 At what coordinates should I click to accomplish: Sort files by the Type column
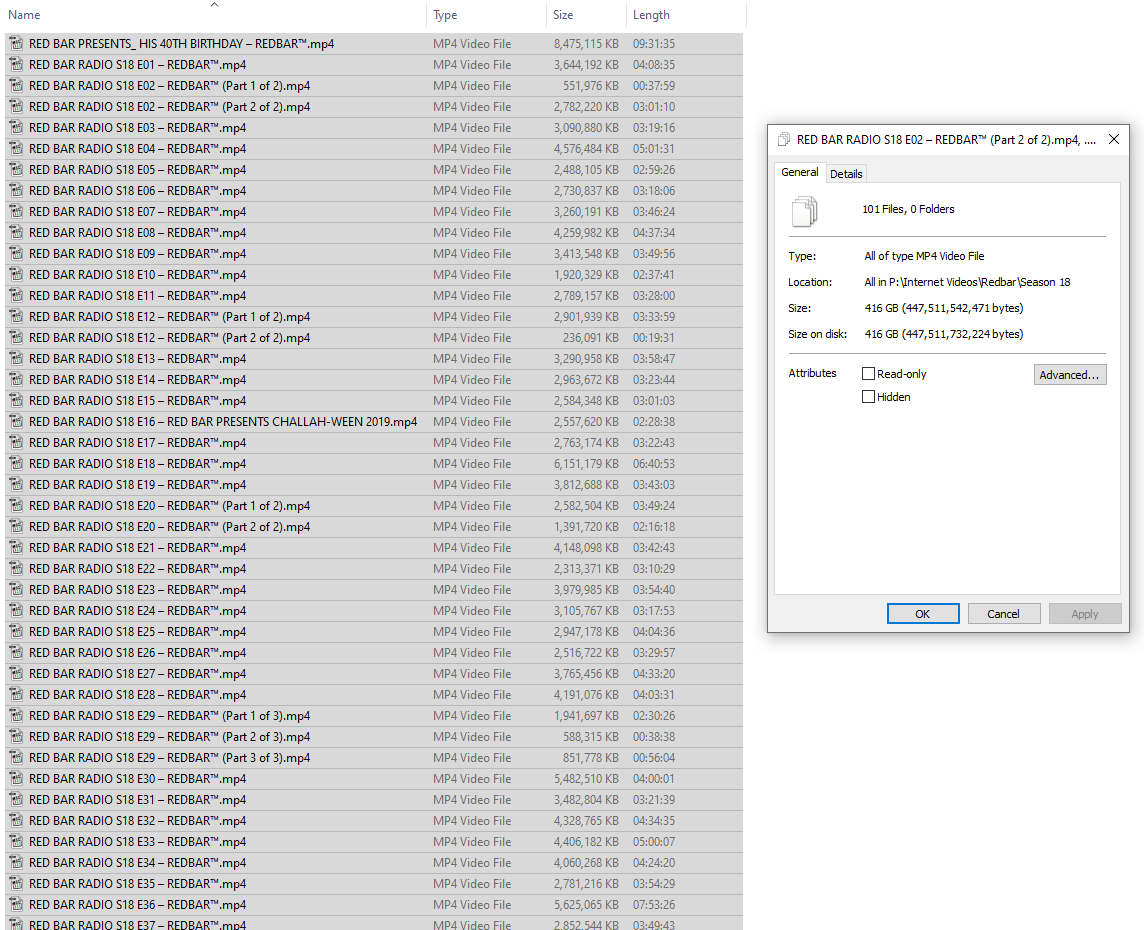pyautogui.click(x=487, y=15)
